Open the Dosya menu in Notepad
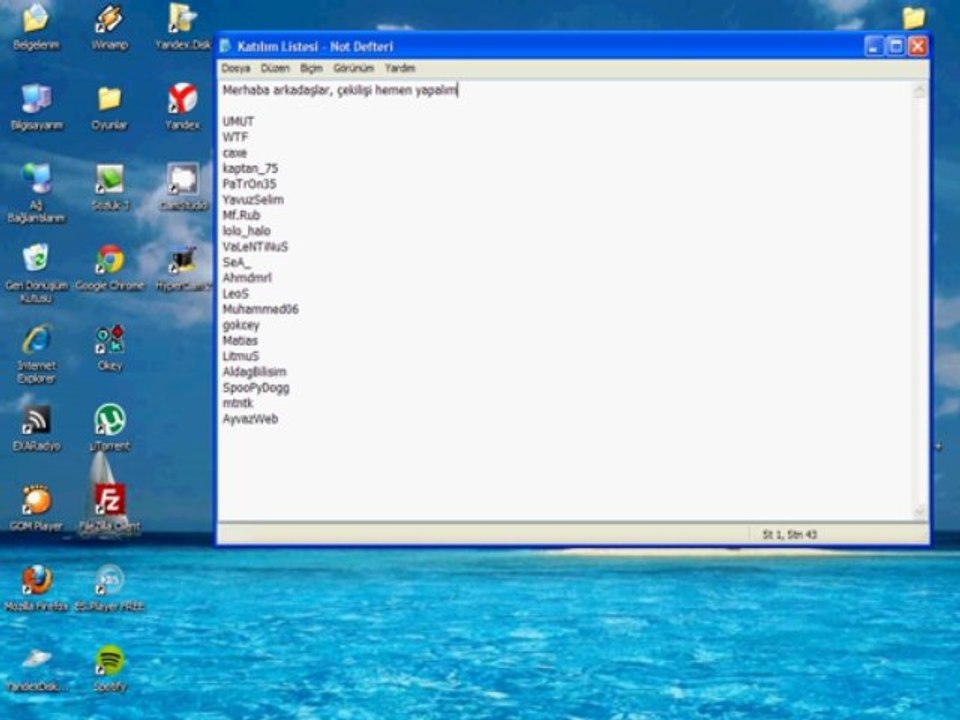 pos(236,68)
